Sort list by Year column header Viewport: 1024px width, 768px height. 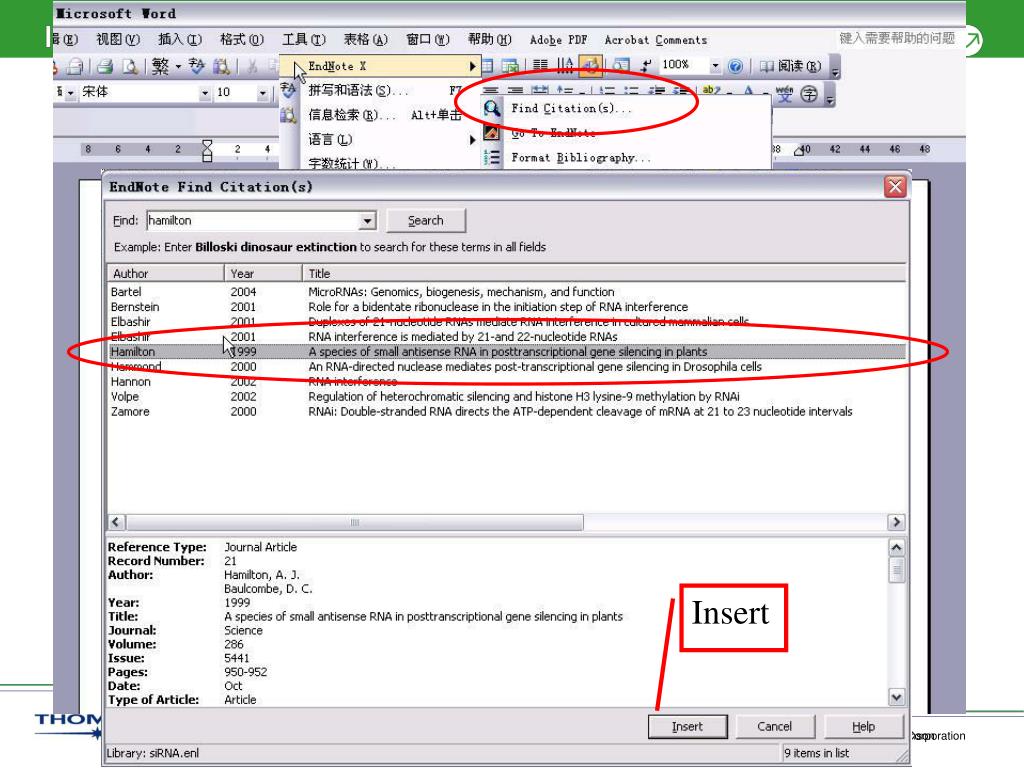point(263,273)
